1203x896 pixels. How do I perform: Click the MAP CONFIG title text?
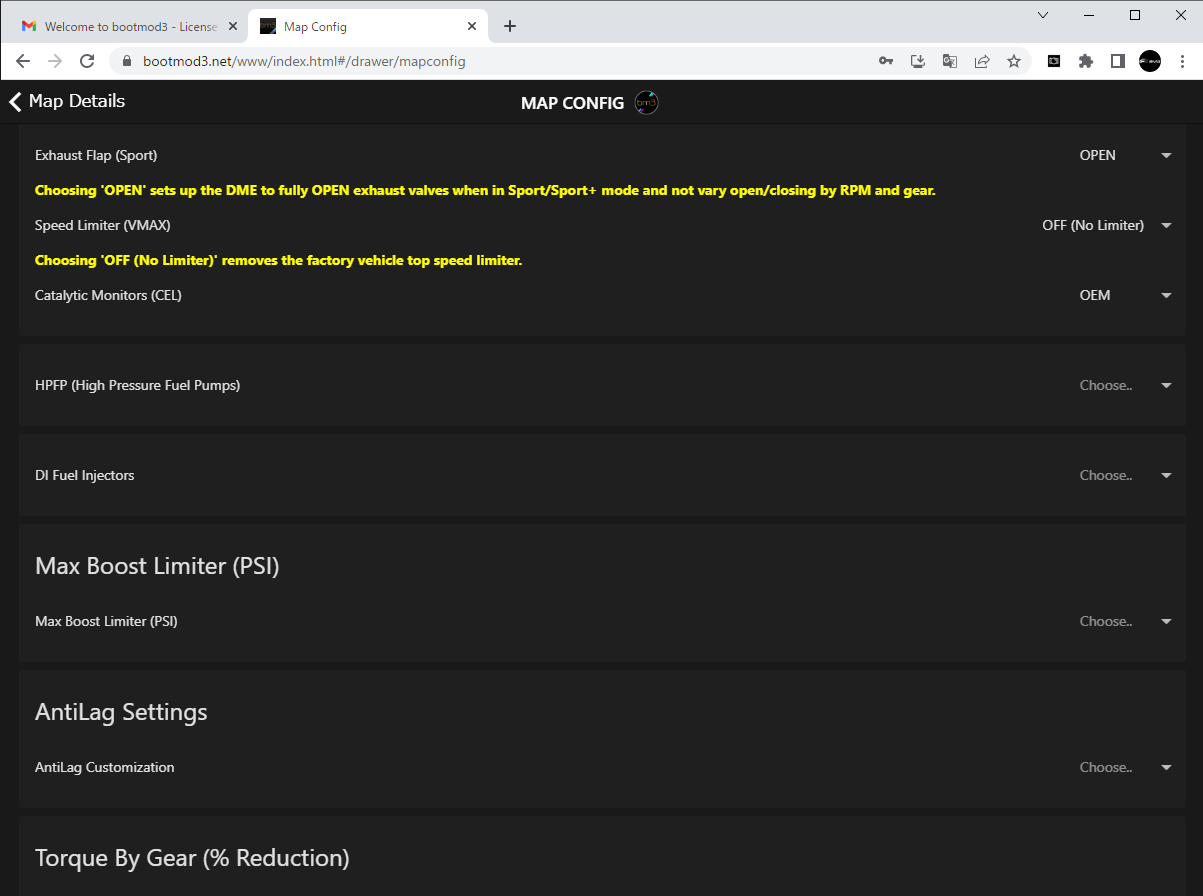tap(572, 103)
